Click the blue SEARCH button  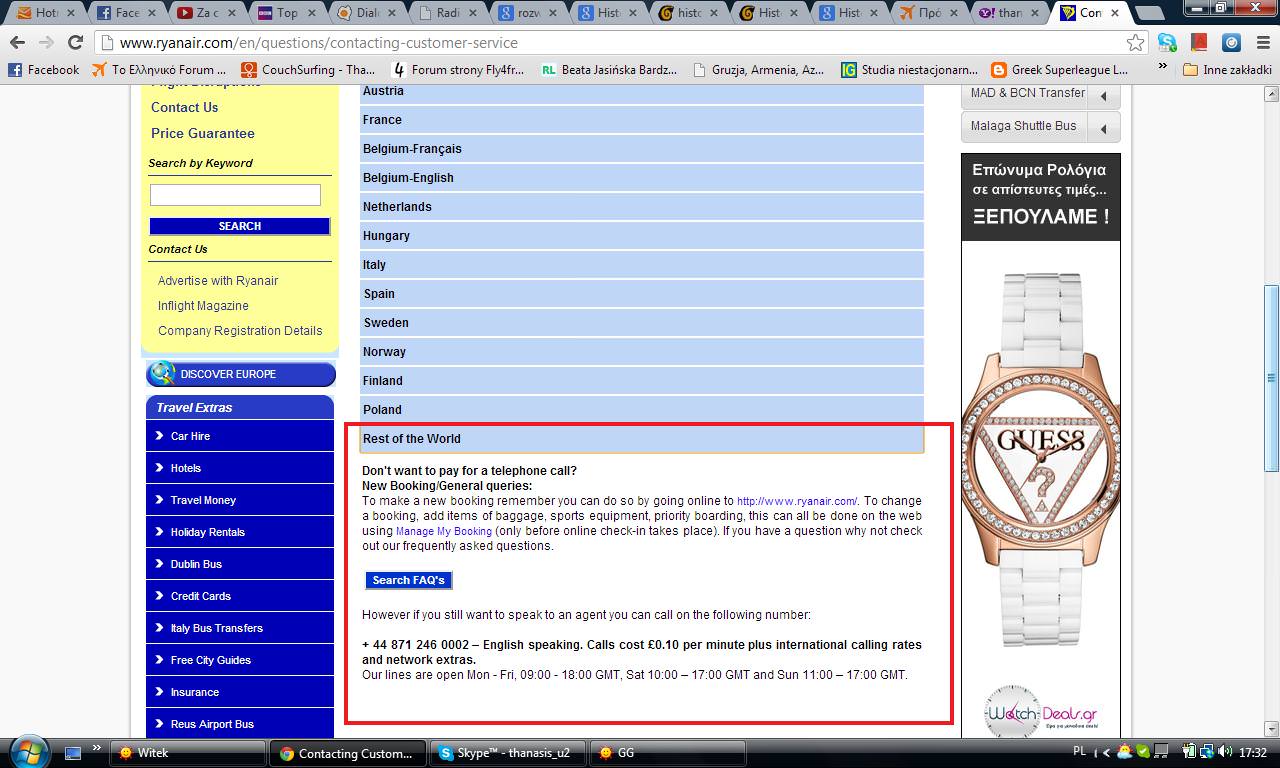click(x=240, y=226)
